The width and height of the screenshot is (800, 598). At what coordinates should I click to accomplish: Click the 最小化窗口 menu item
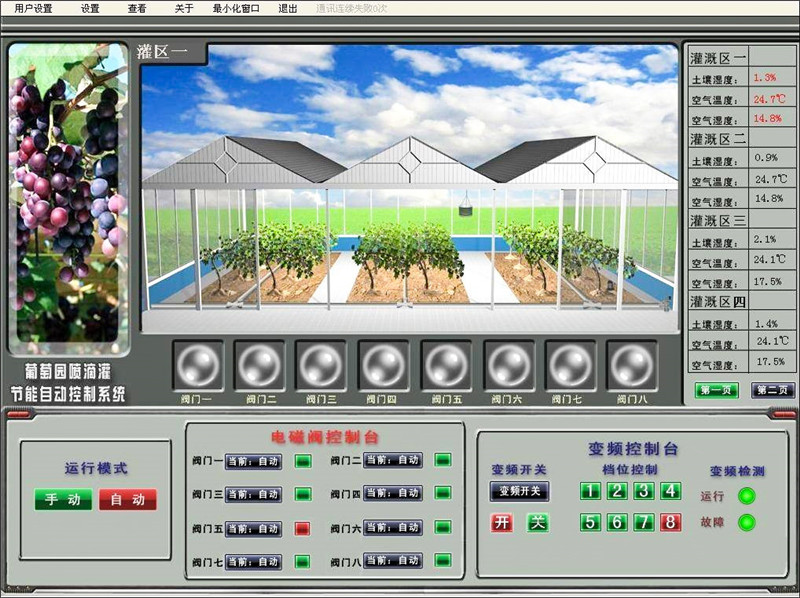point(237,8)
